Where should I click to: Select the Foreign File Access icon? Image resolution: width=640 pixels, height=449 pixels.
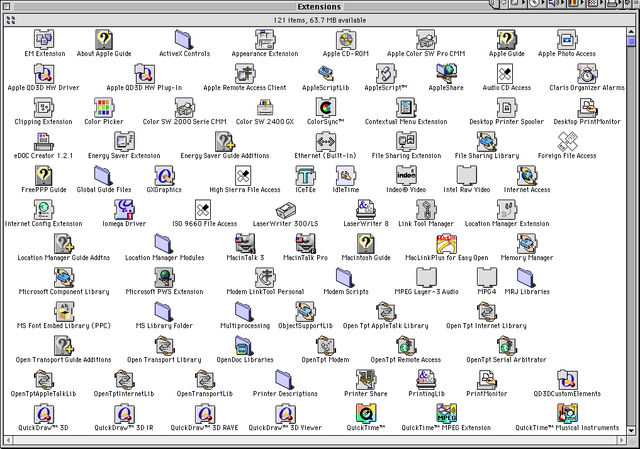pos(567,141)
